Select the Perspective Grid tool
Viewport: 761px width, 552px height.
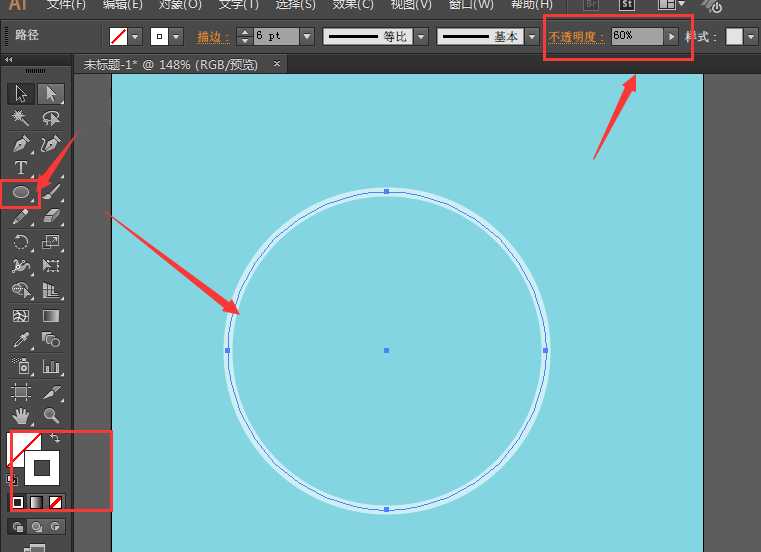pyautogui.click(x=50, y=290)
